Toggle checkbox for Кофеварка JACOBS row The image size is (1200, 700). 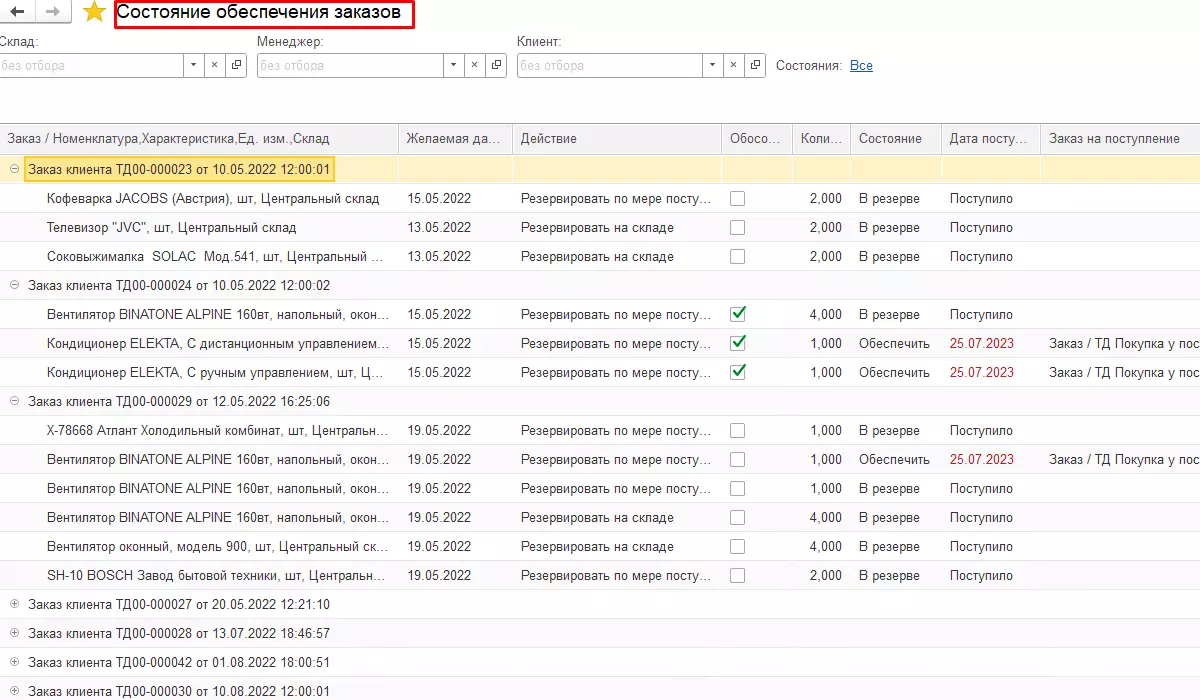coord(738,199)
